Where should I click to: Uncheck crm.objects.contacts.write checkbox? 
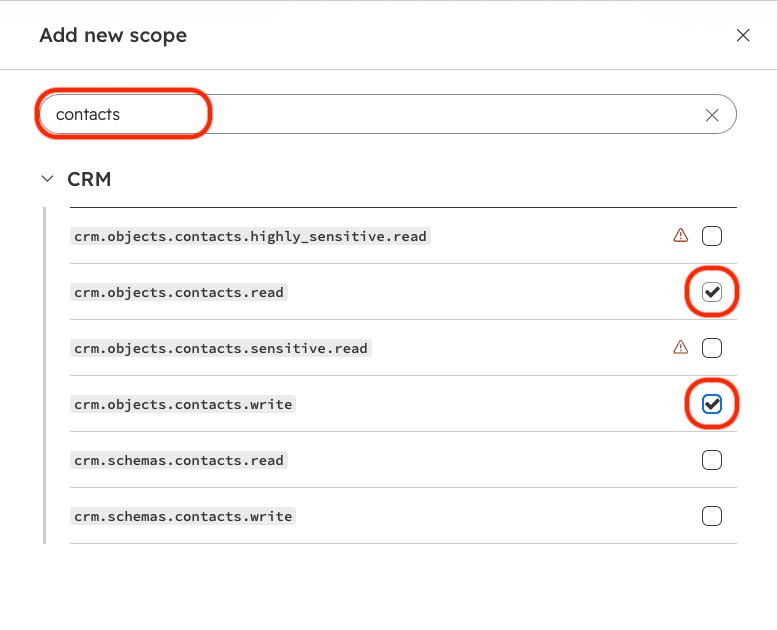(712, 404)
